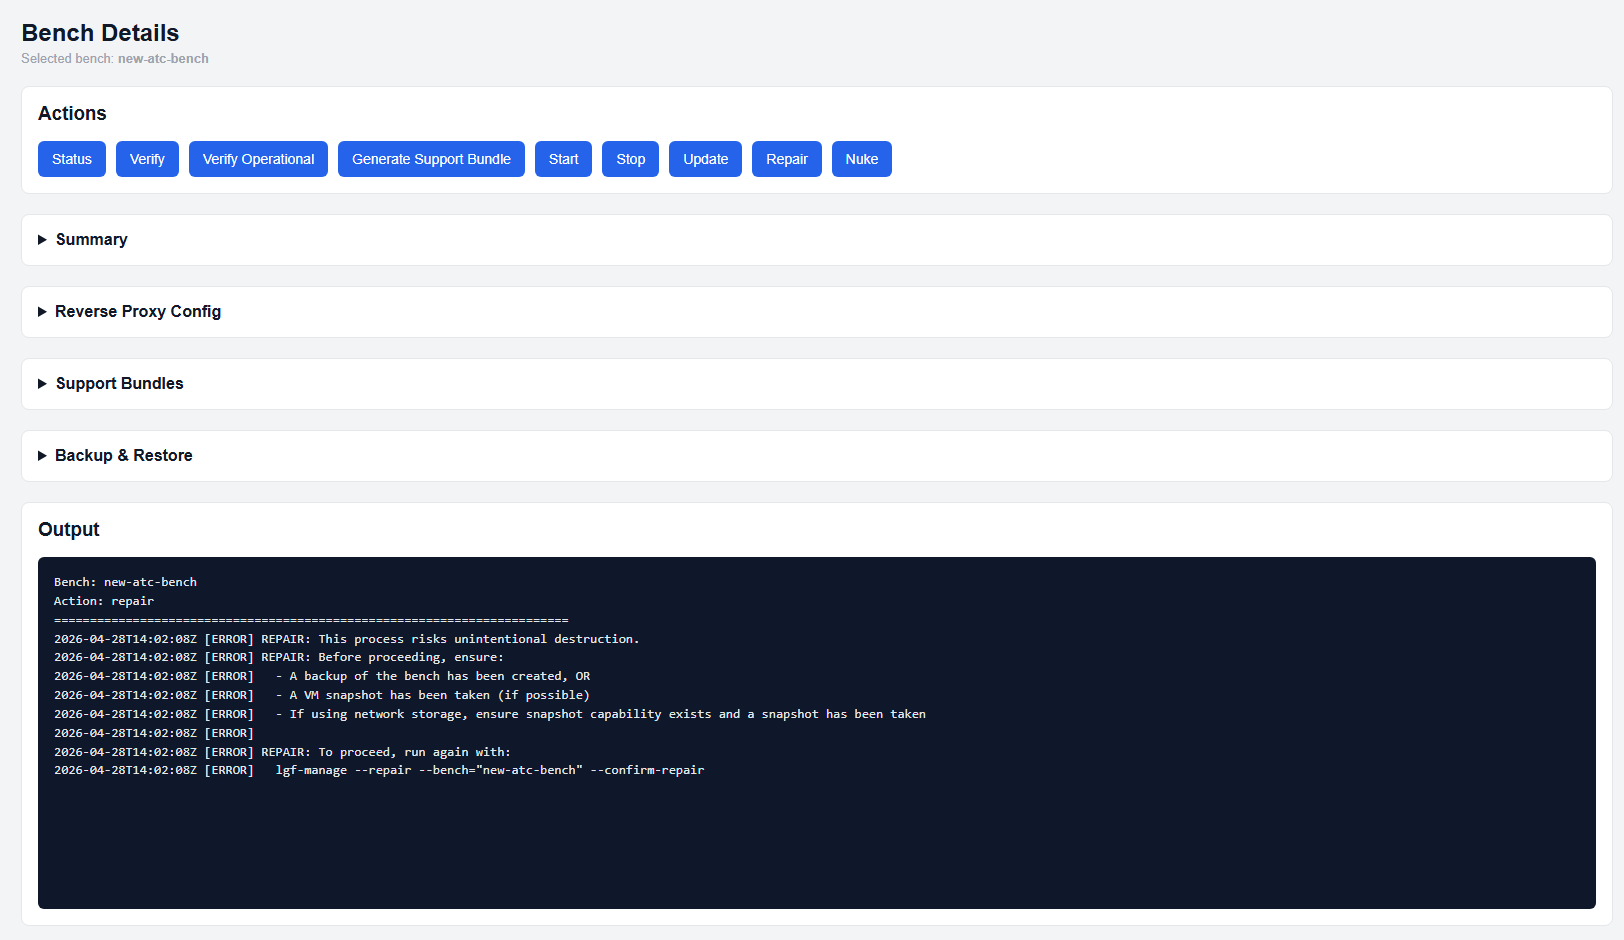This screenshot has height=940, width=1624.
Task: Stop the bench
Action: (x=630, y=159)
